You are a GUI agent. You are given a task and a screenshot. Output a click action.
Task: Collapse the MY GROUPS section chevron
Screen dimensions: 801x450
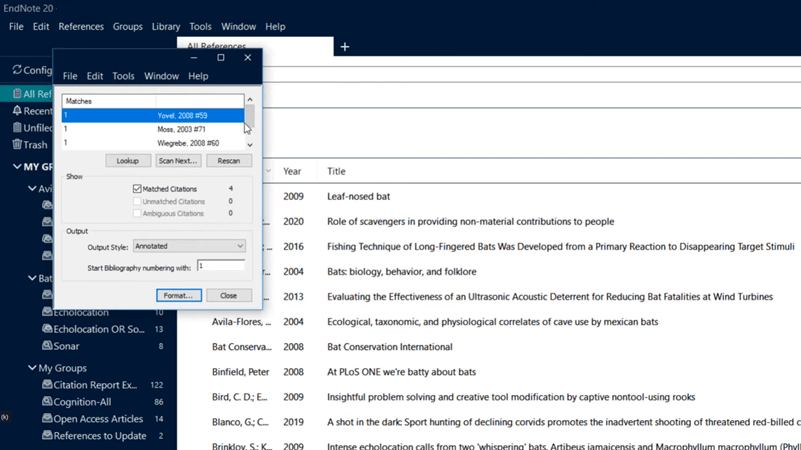(17, 167)
